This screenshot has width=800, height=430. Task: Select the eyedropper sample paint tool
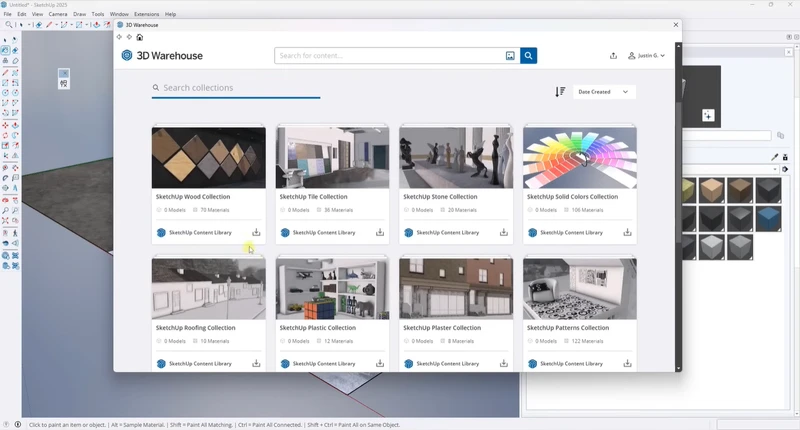click(774, 157)
